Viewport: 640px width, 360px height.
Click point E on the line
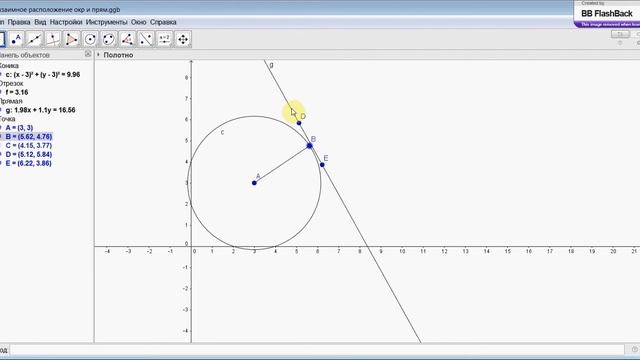pos(322,165)
